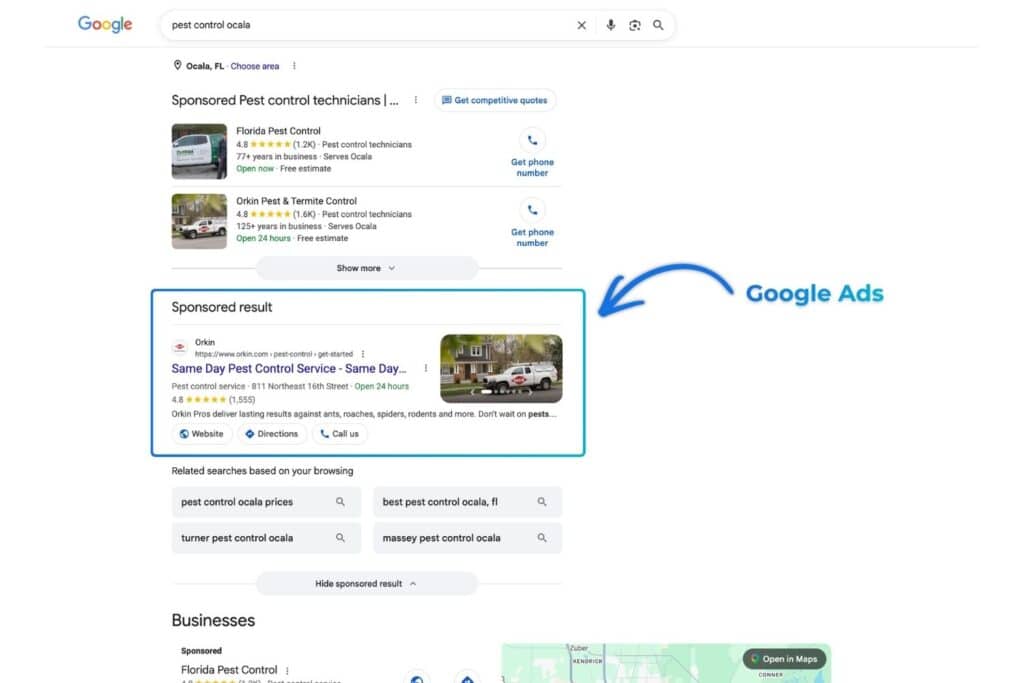Open three-dot menu beside the orkin.com URL
Image resolution: width=1024 pixels, height=683 pixels.
(363, 354)
